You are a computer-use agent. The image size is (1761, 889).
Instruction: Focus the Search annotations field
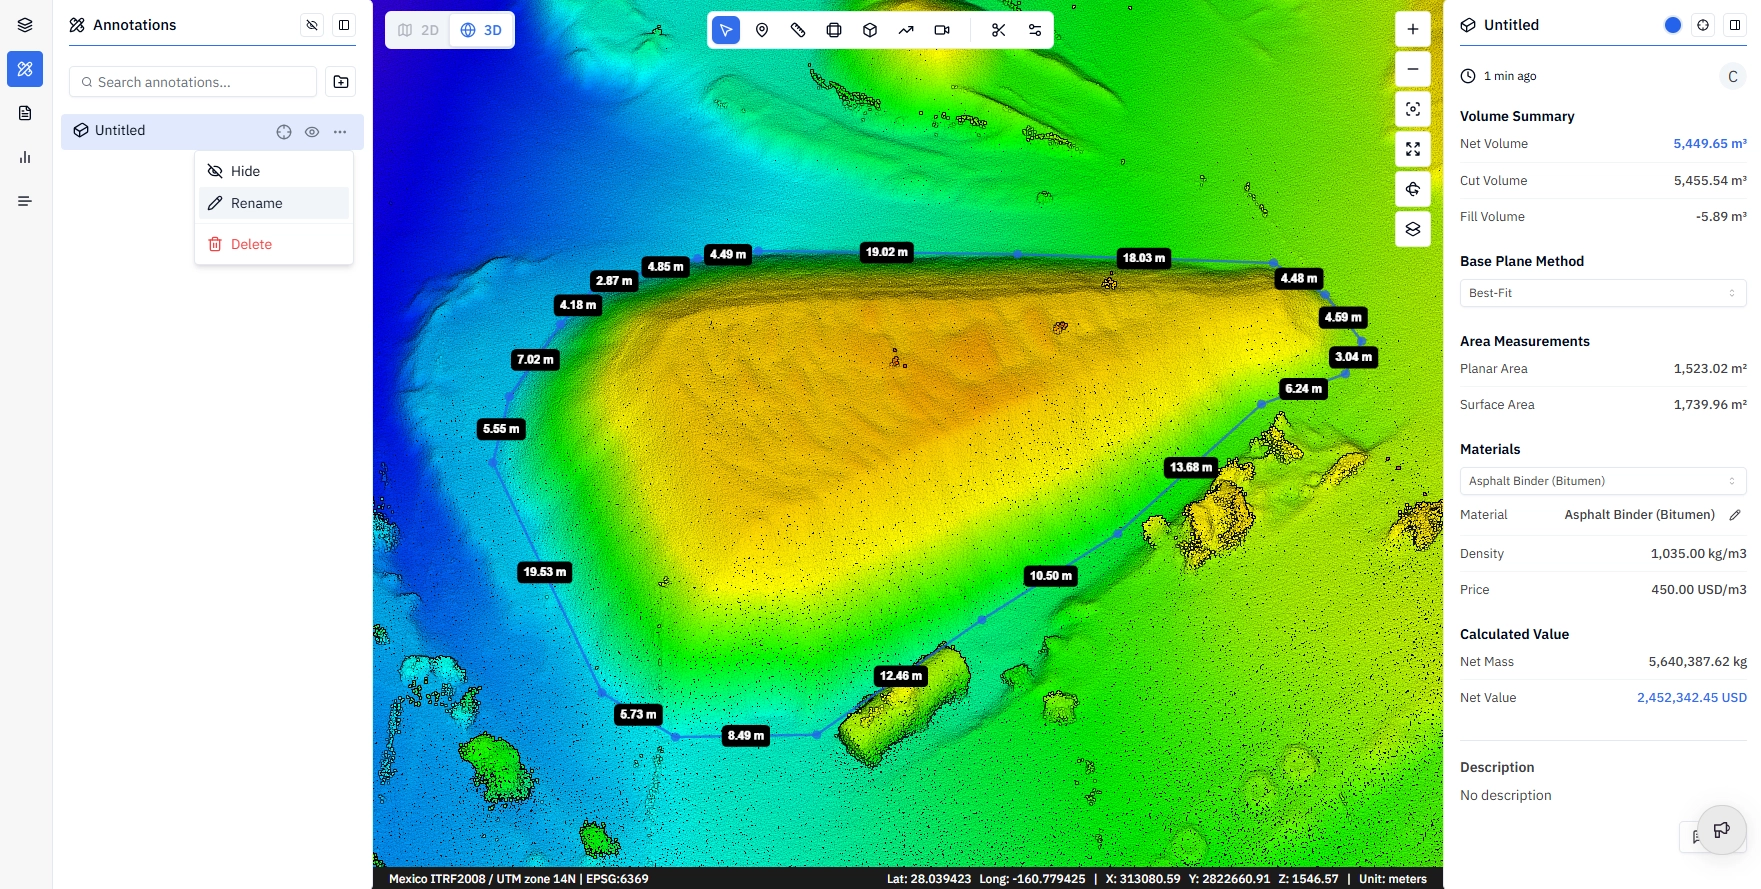coord(193,82)
